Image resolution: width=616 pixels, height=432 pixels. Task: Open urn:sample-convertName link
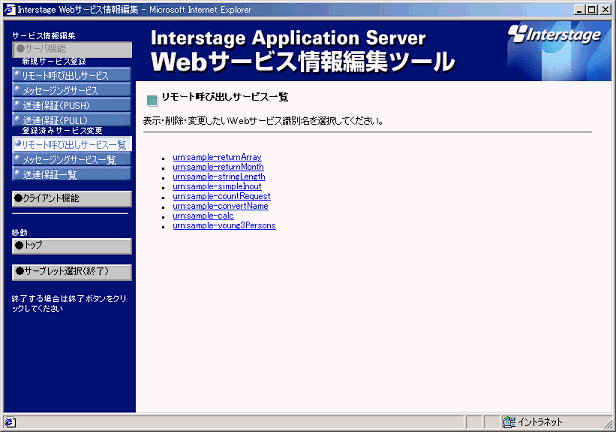point(220,206)
